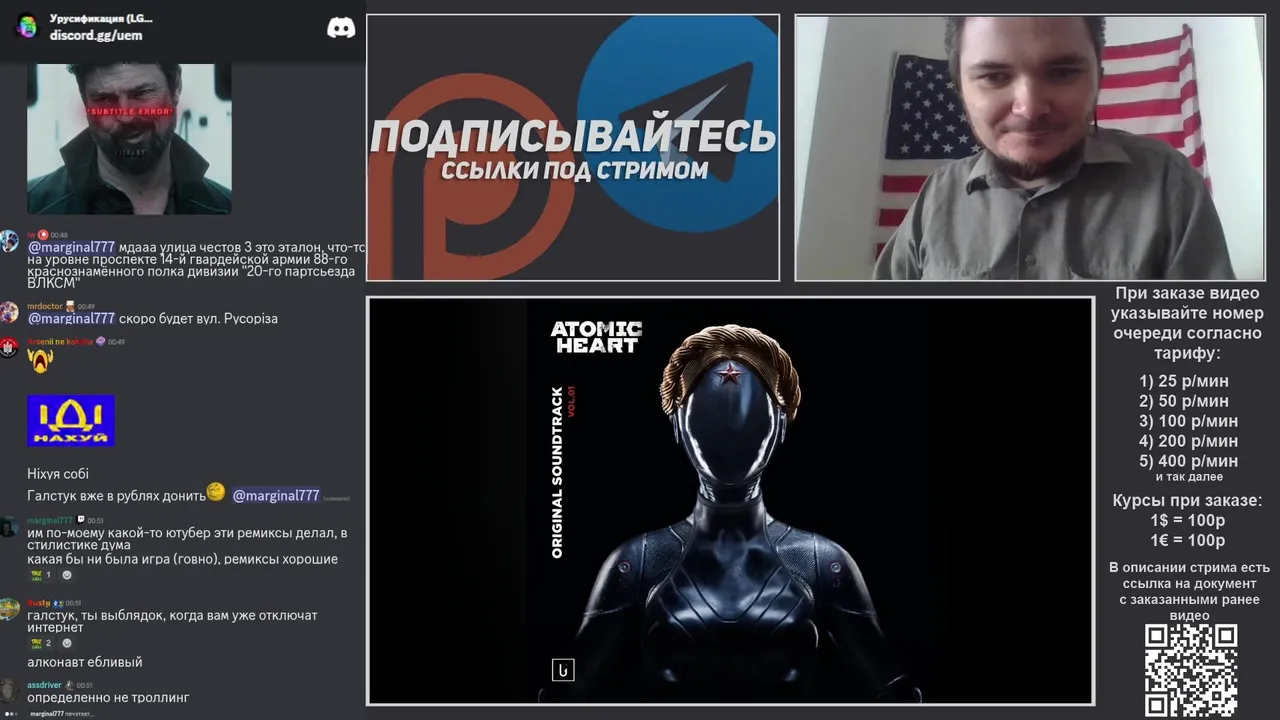Click the username mrdoctor
The height and width of the screenshot is (720, 1280).
[45, 306]
